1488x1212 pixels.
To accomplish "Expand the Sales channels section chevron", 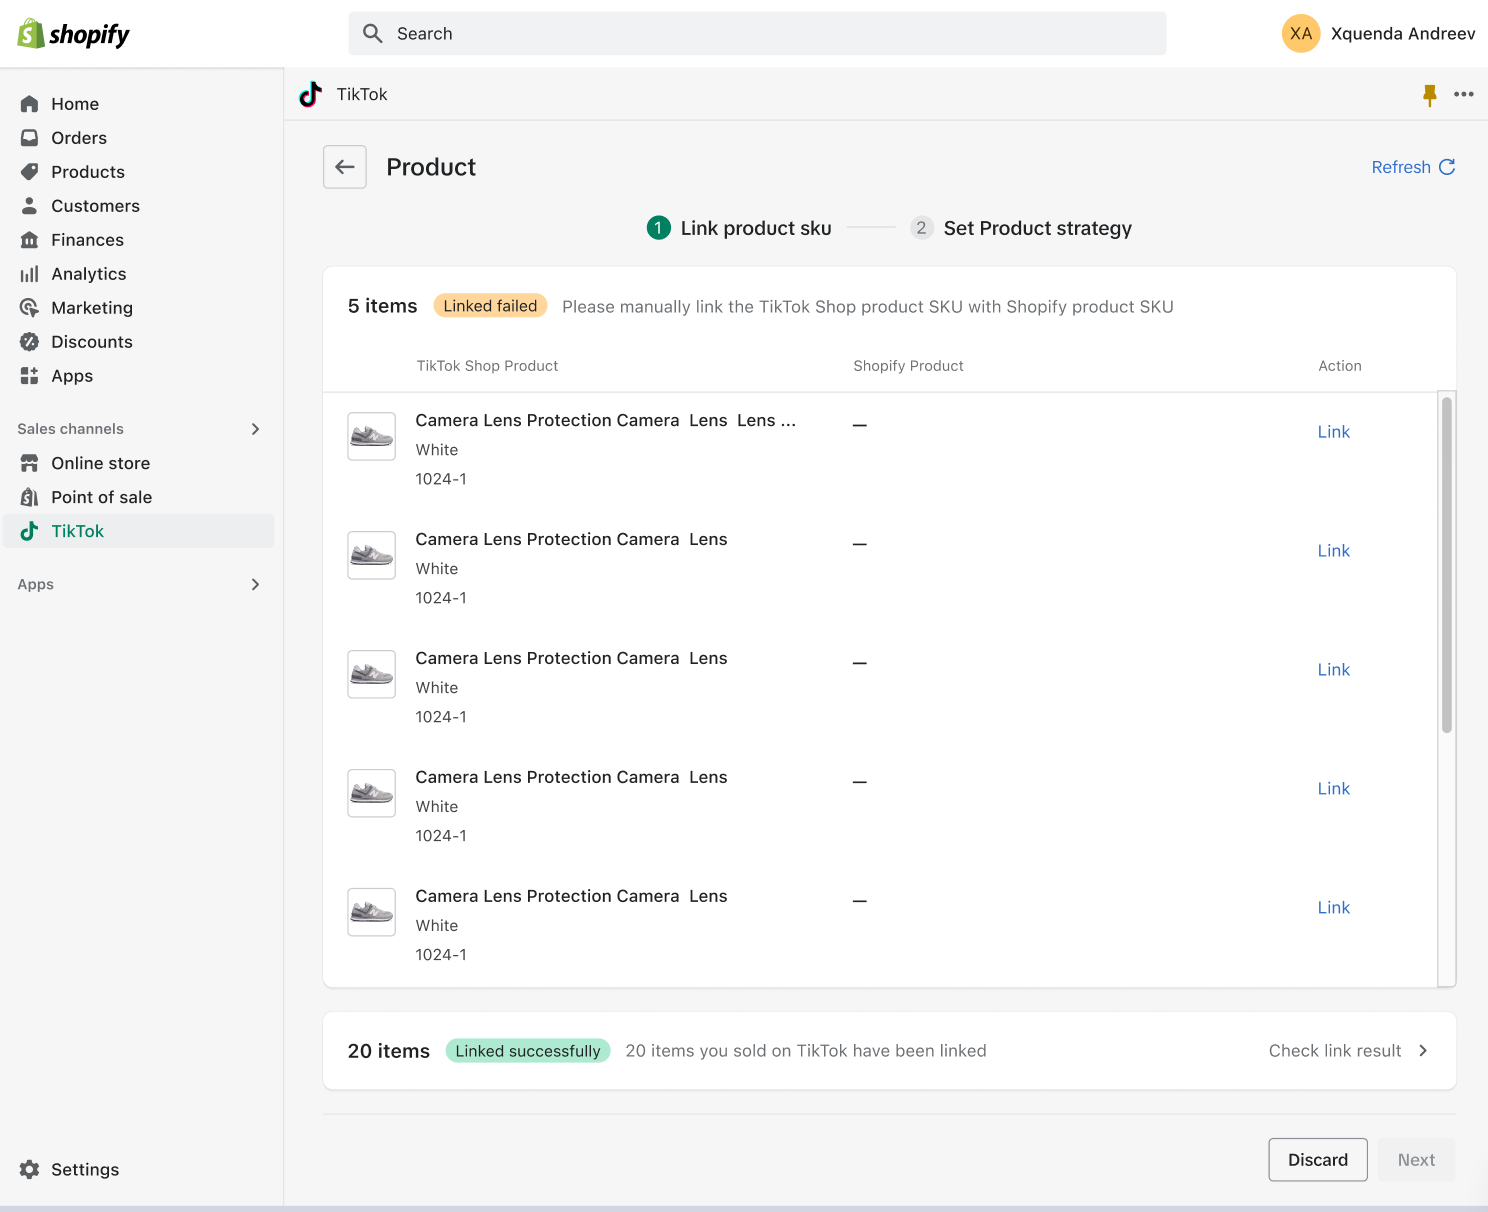I will [x=255, y=429].
